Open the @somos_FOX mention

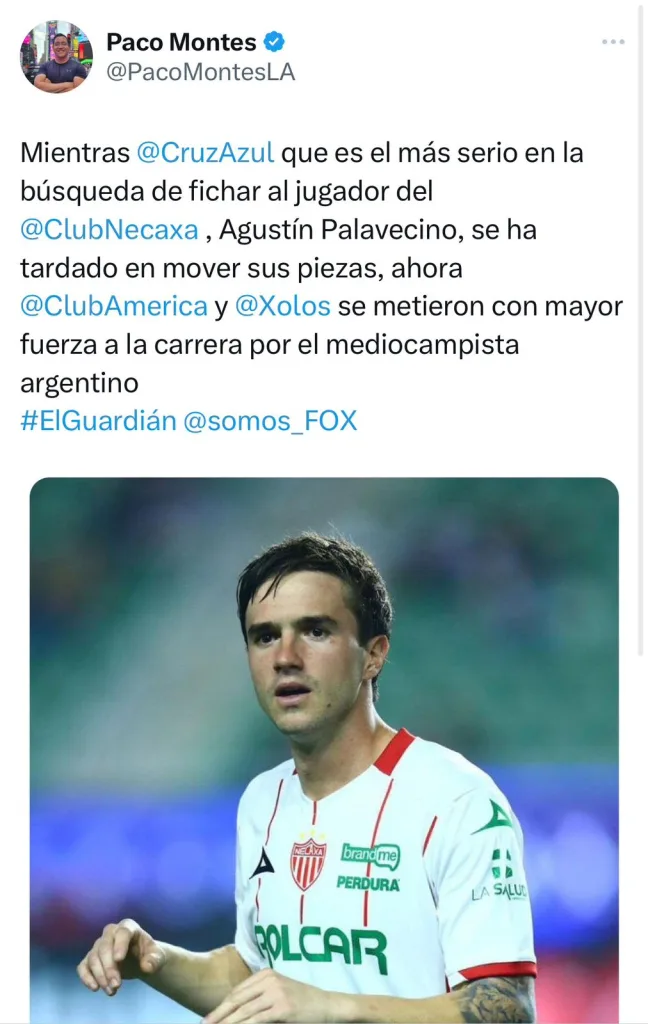point(270,421)
